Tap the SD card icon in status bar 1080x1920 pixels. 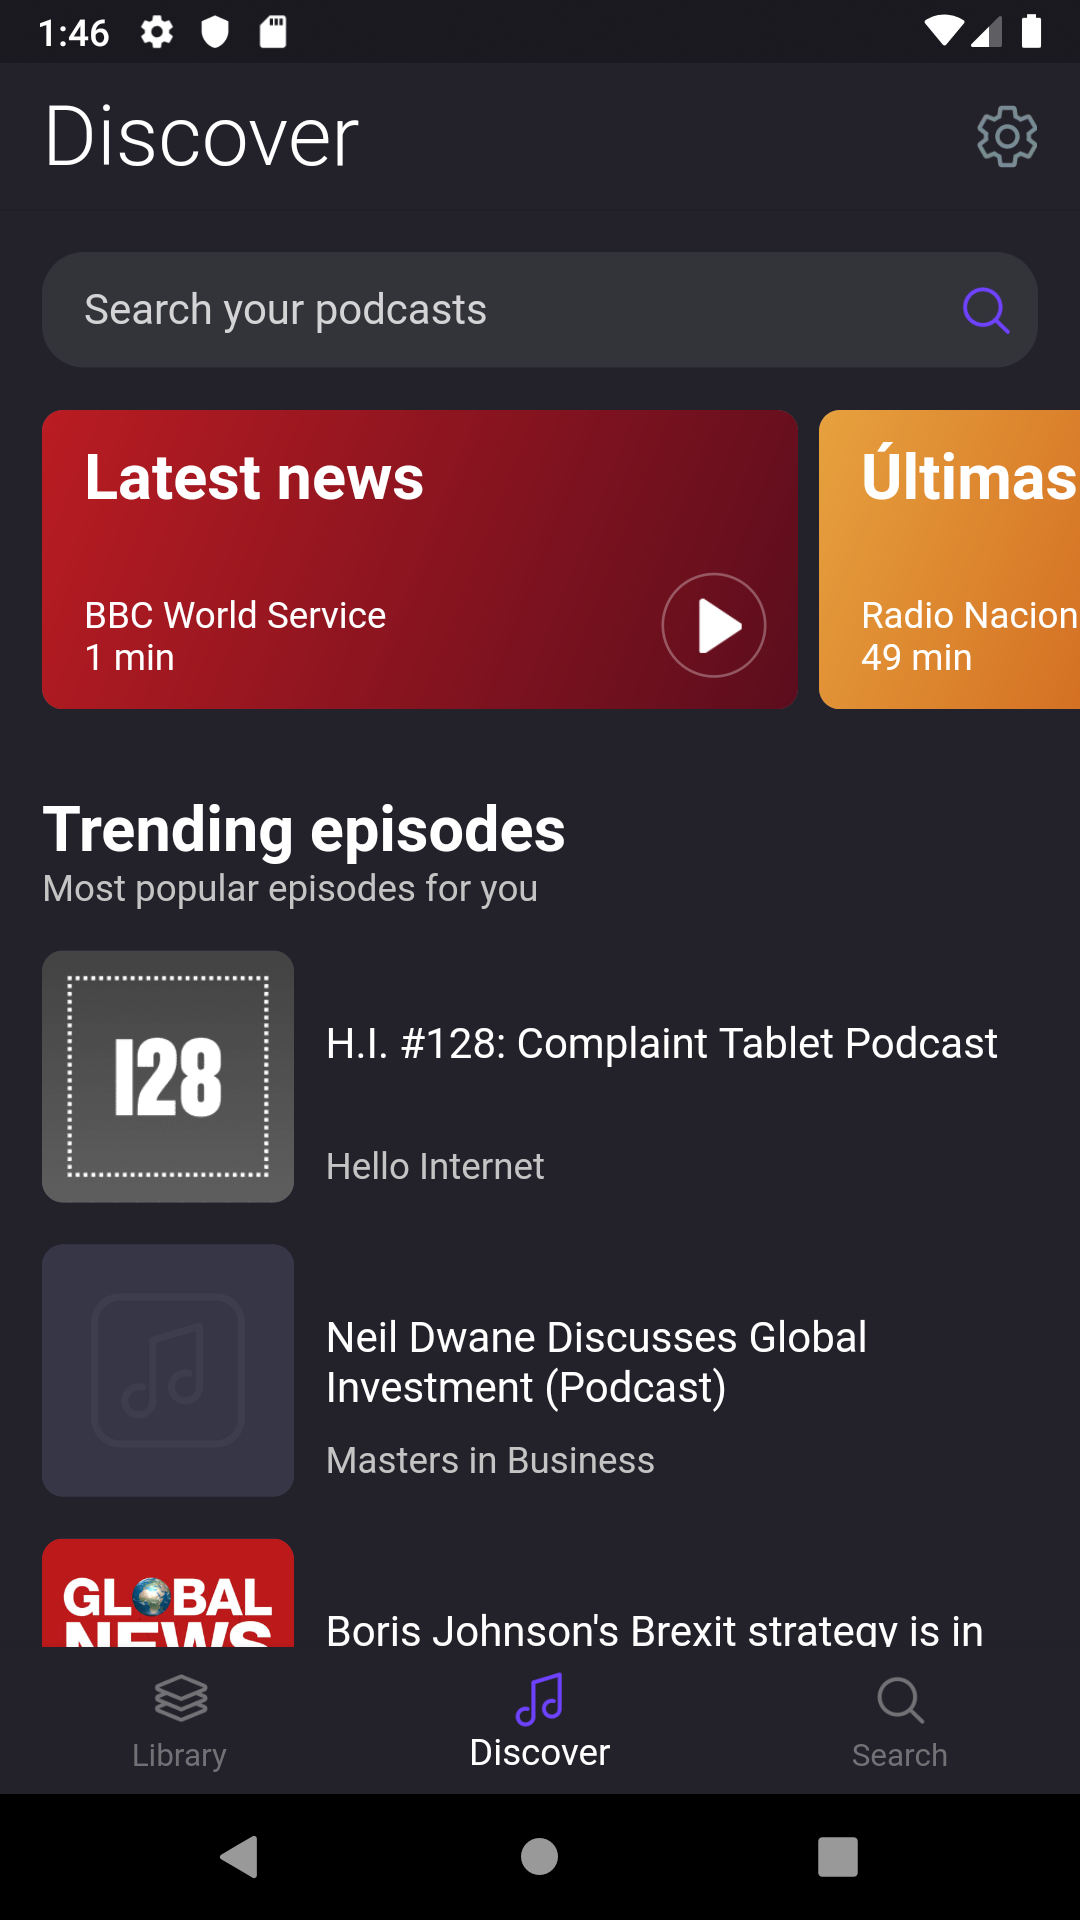273,32
